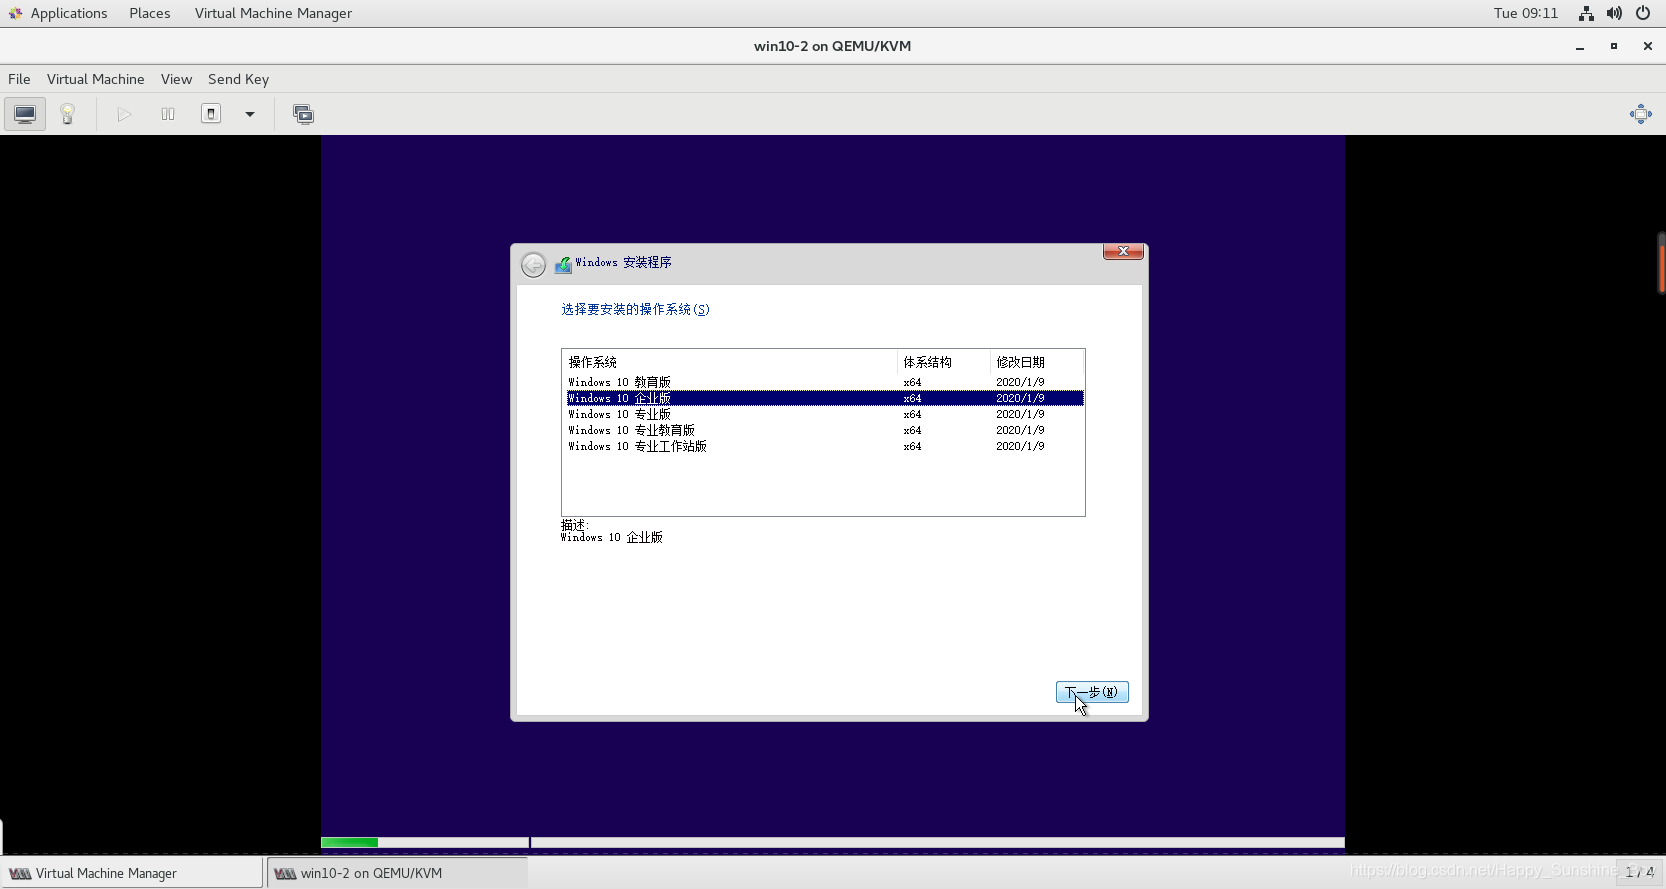Screen dimensions: 1666x889
Task: Open the Places menu
Action: point(149,13)
